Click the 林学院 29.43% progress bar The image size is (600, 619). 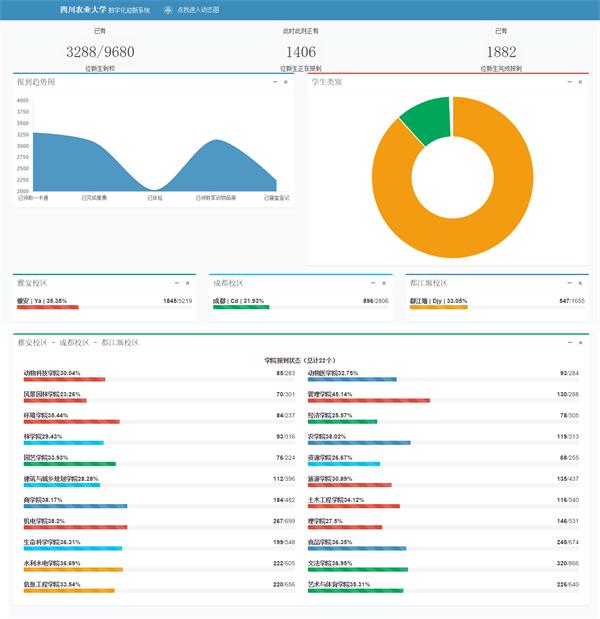(64, 443)
